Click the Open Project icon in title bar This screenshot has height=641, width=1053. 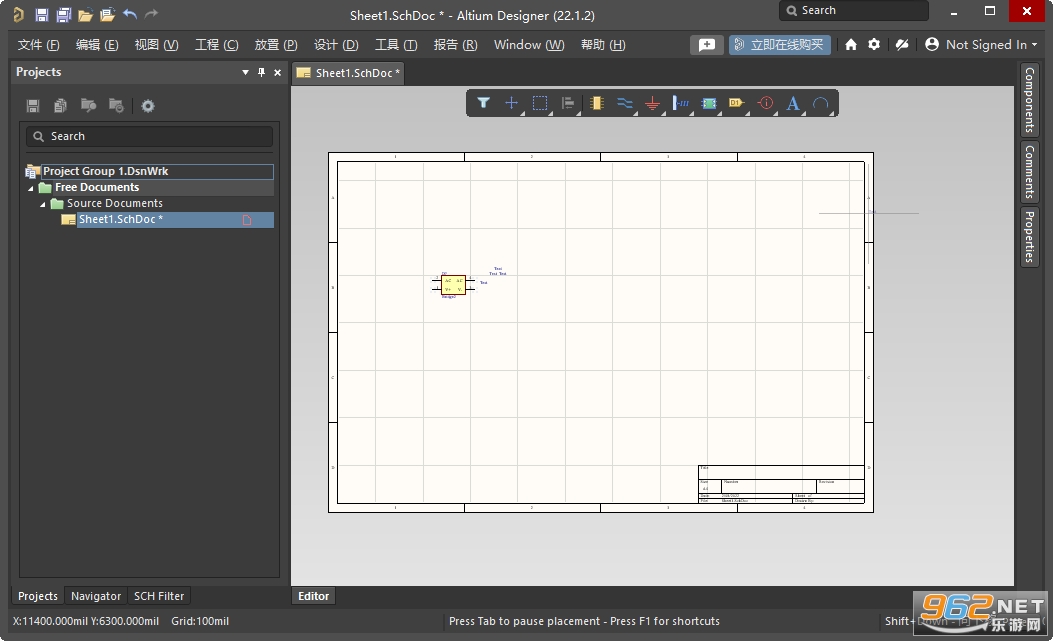click(107, 14)
